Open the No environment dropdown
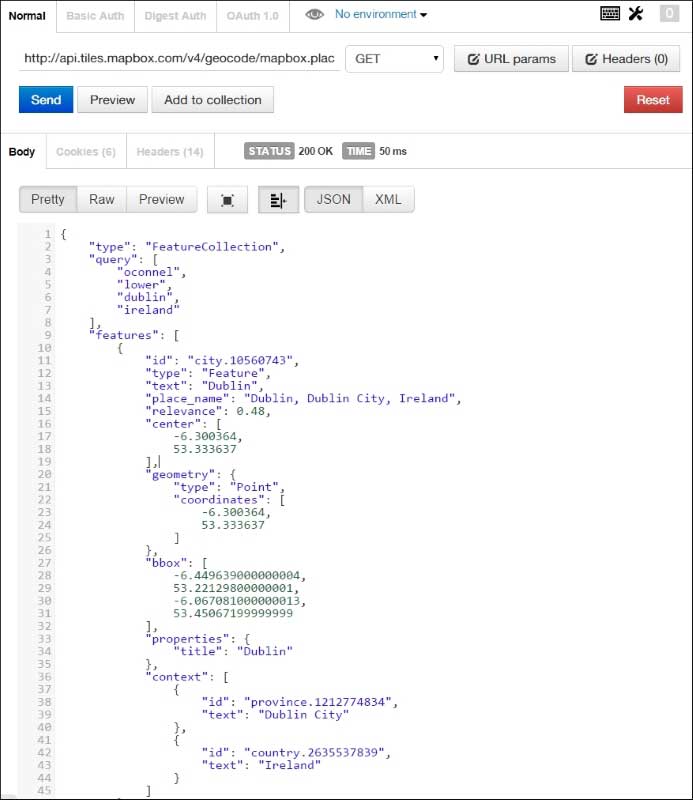The image size is (693, 800). (381, 15)
